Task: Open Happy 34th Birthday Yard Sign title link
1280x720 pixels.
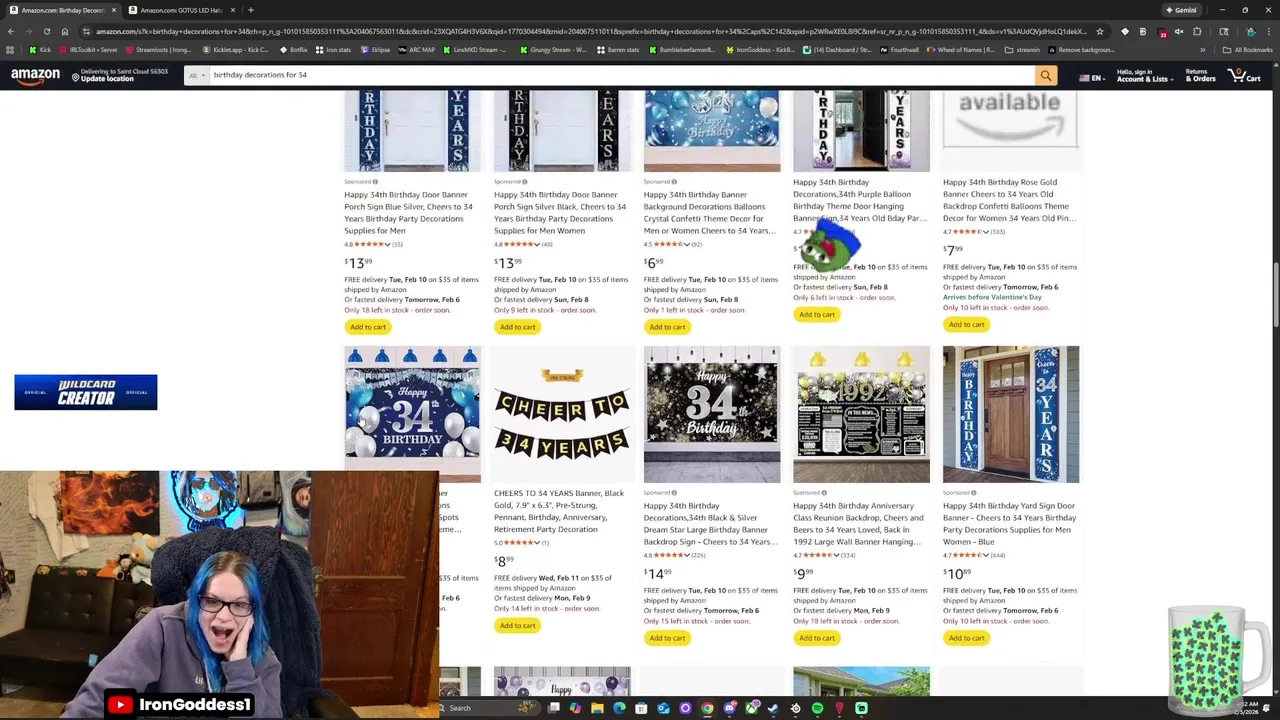Action: (x=1009, y=524)
